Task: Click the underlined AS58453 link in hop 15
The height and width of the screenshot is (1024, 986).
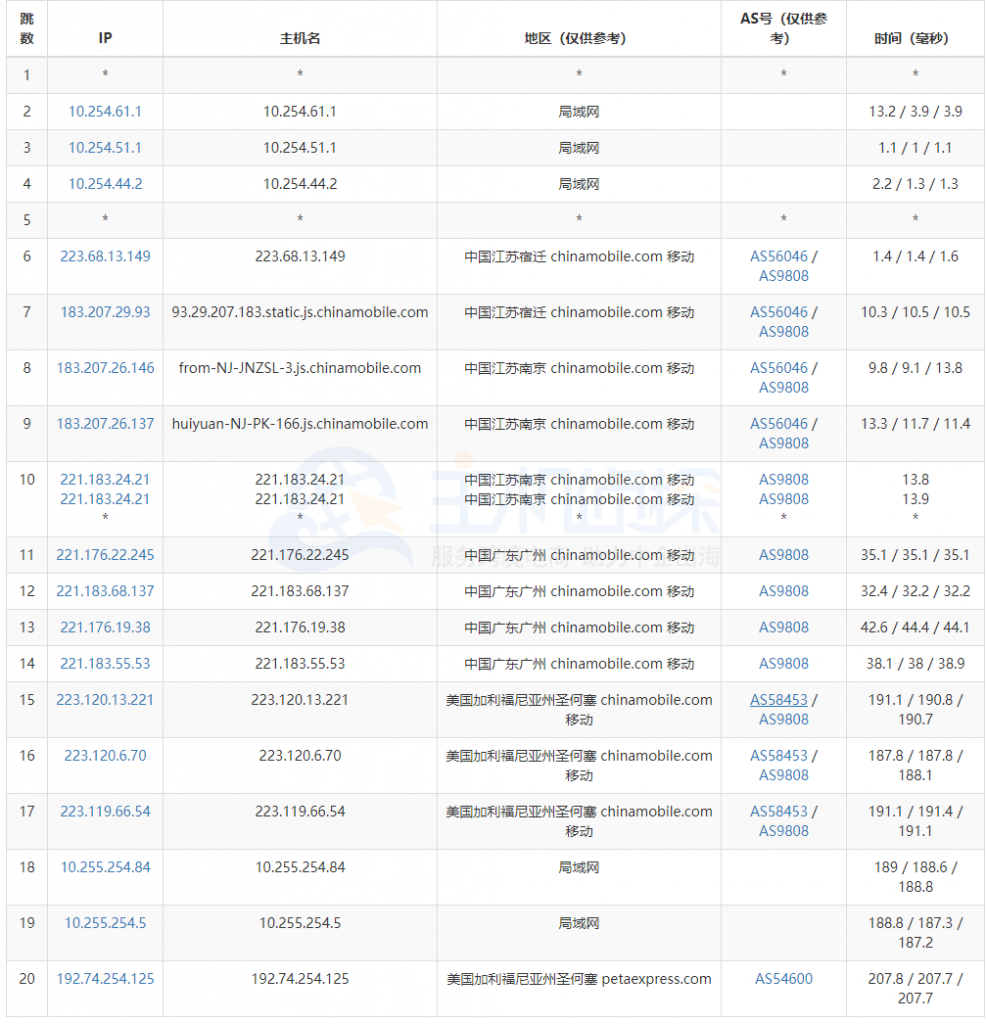Action: click(x=778, y=700)
